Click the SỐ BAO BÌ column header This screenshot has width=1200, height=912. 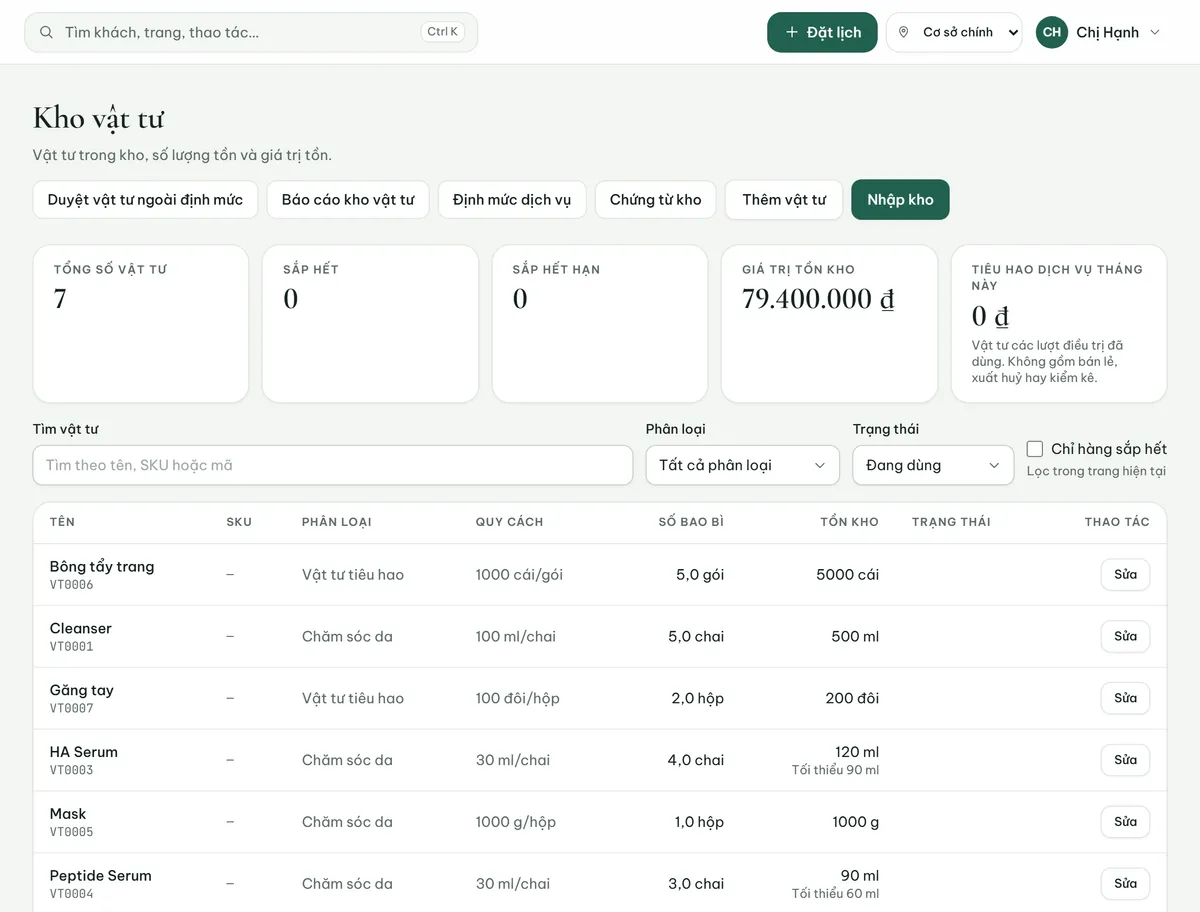(691, 522)
